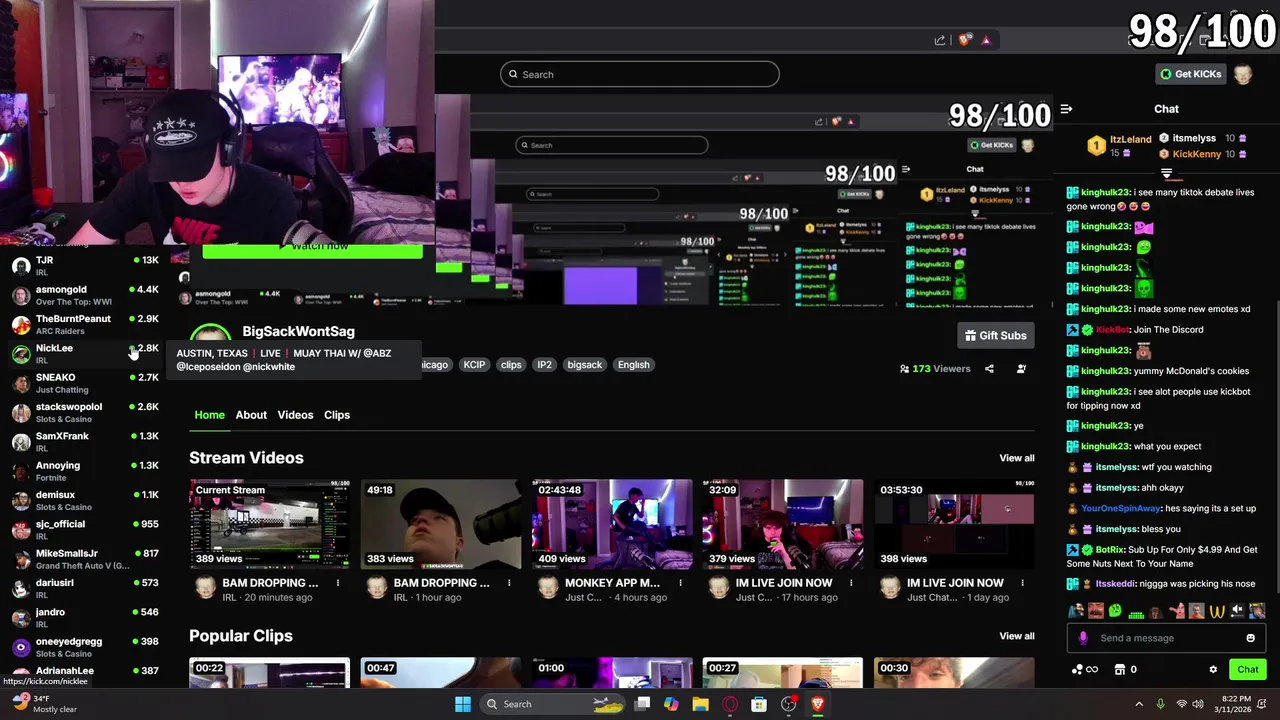
Task: Click dariusirl in the sidebar list
Action: pyautogui.click(x=85, y=588)
